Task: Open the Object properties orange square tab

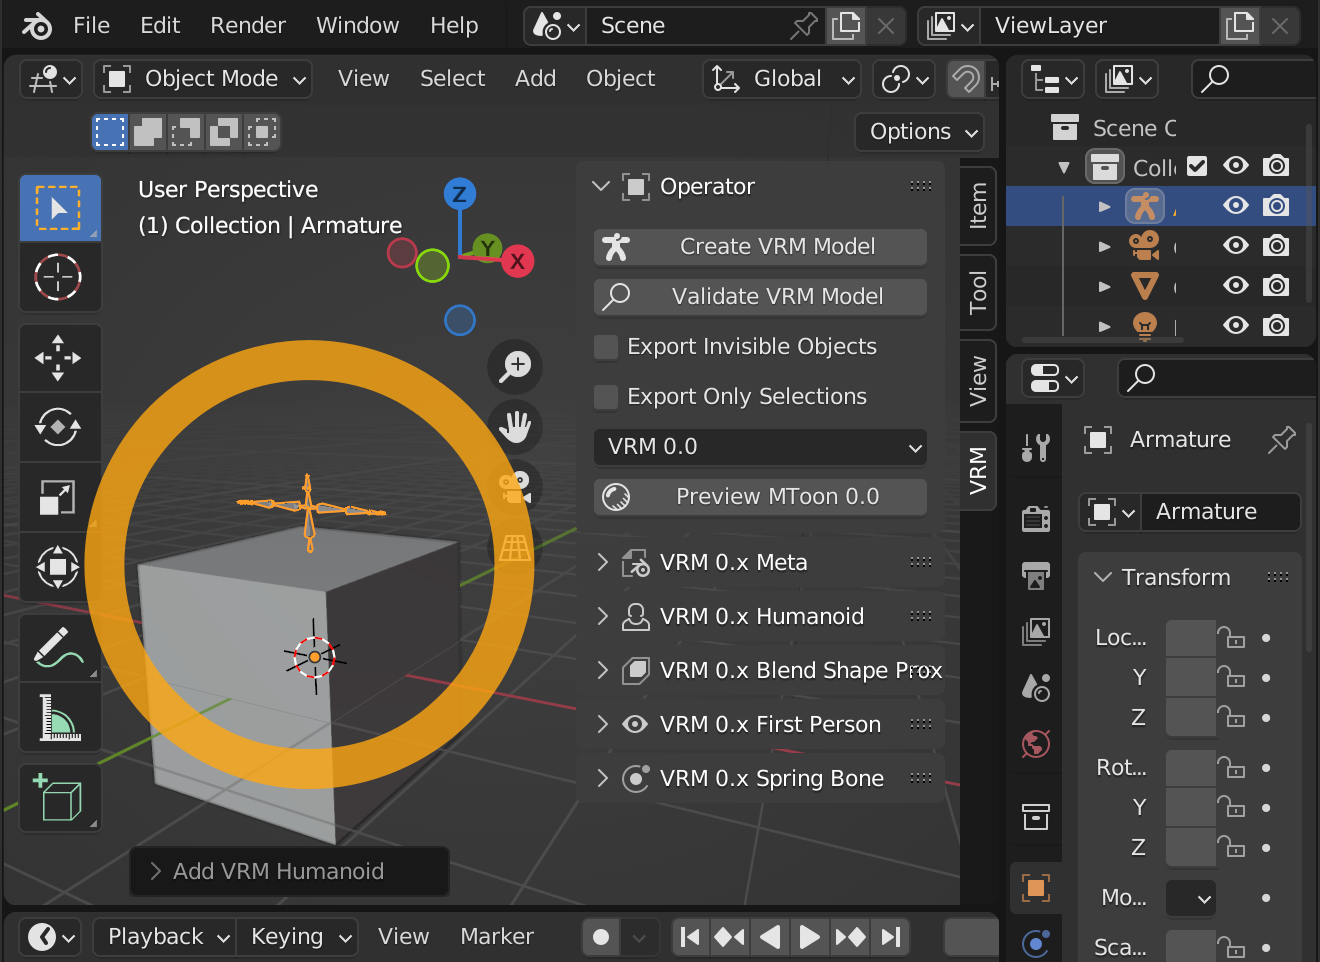Action: [x=1036, y=887]
